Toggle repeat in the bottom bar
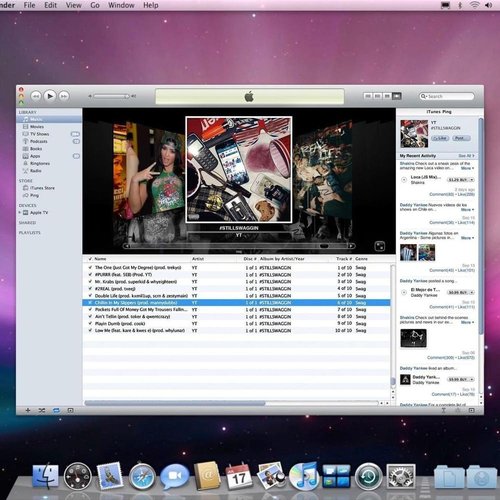 [x=56, y=410]
